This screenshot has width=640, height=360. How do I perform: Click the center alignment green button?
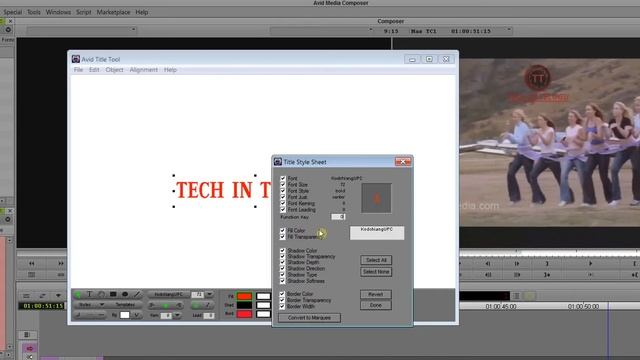pos(165,305)
